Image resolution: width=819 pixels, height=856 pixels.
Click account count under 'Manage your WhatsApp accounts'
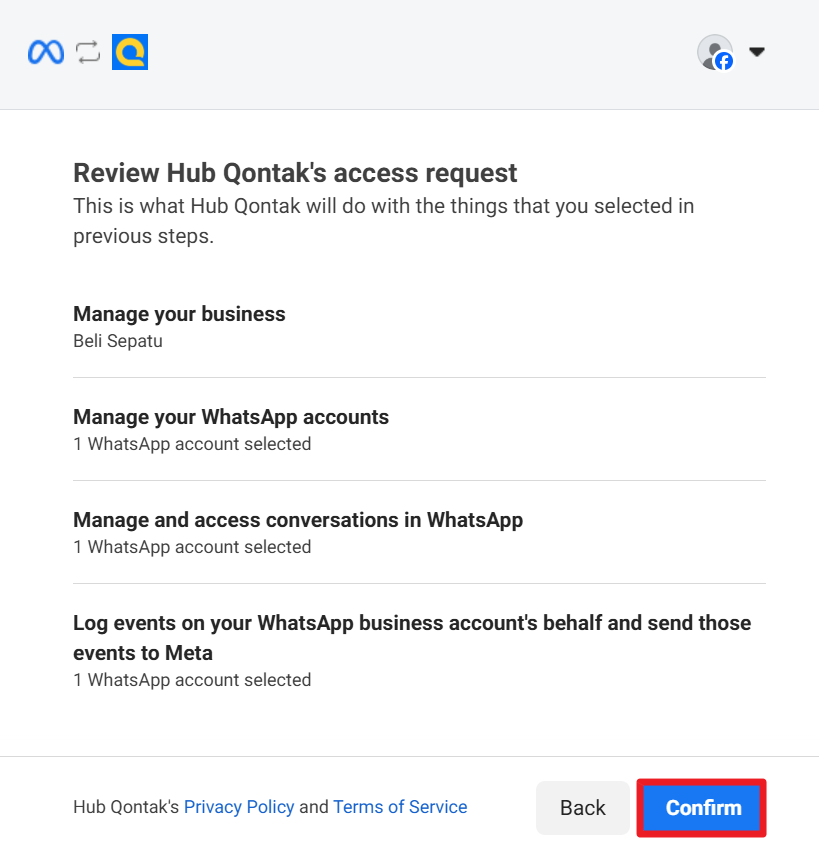pos(192,444)
